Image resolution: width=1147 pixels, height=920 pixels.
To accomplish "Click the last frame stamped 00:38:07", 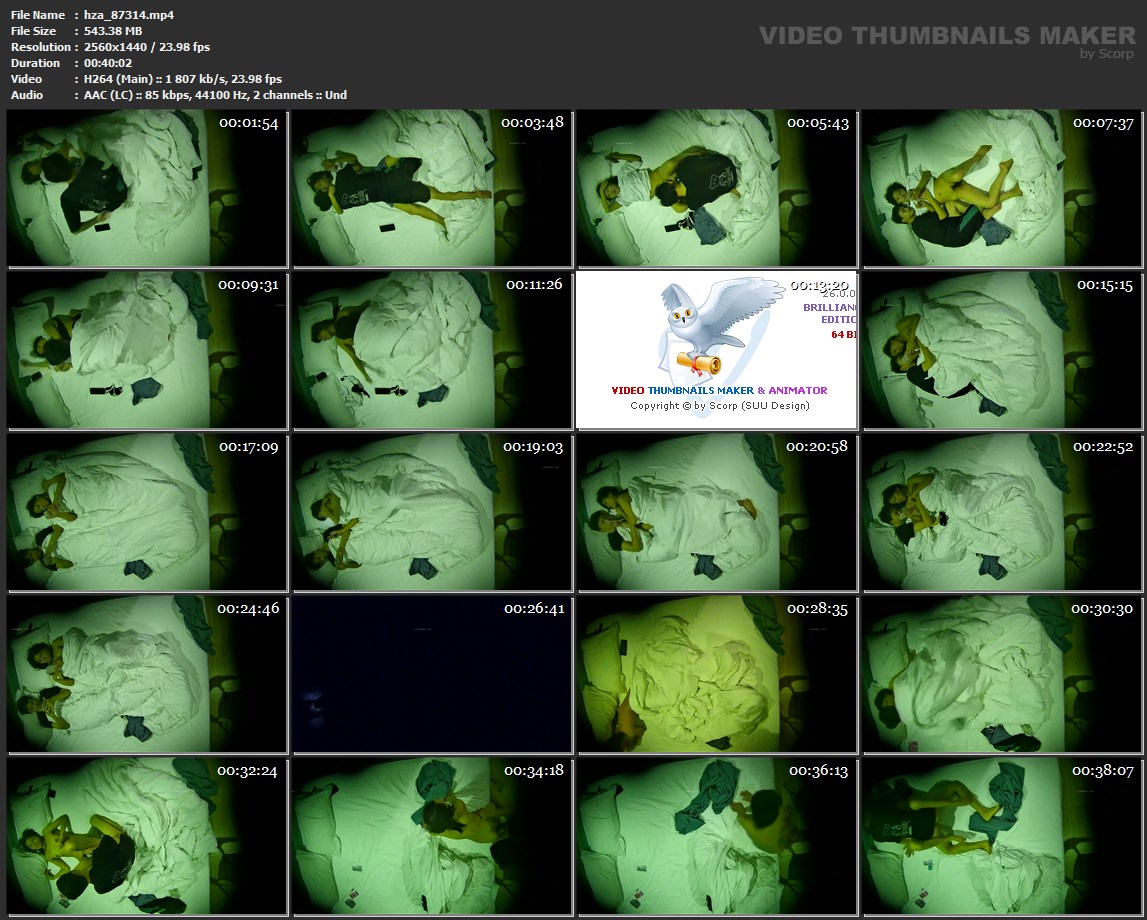I will click(1002, 836).
